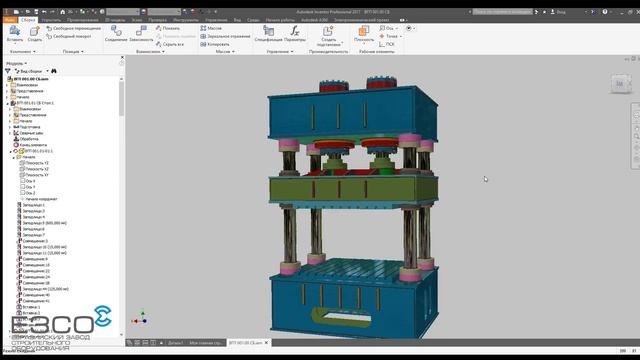Click the browser filter funnel icon

pyautogui.click(x=8, y=71)
